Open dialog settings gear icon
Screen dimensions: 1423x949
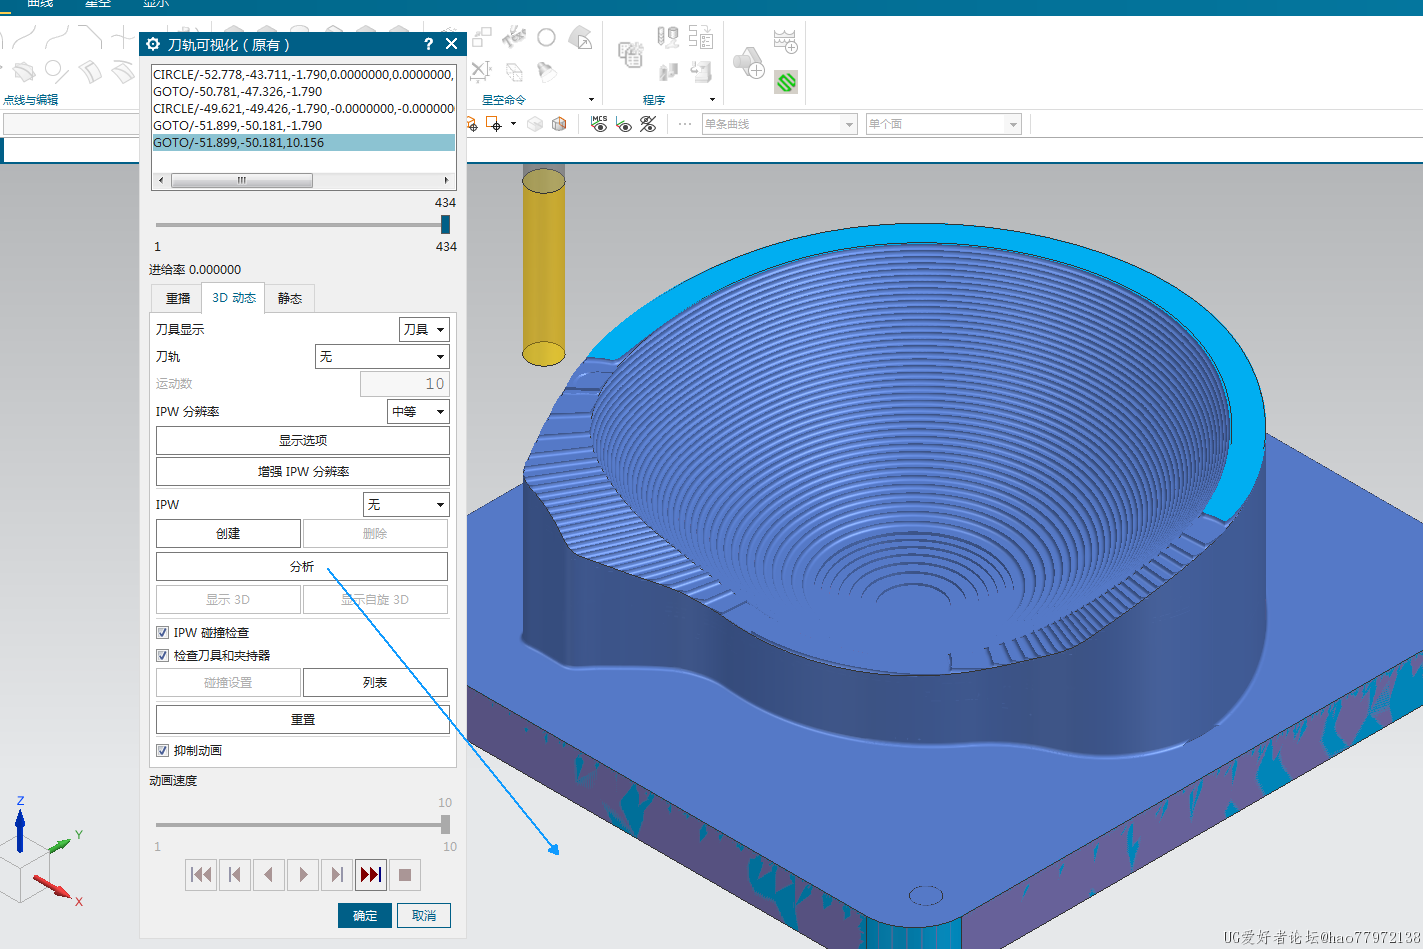click(153, 44)
